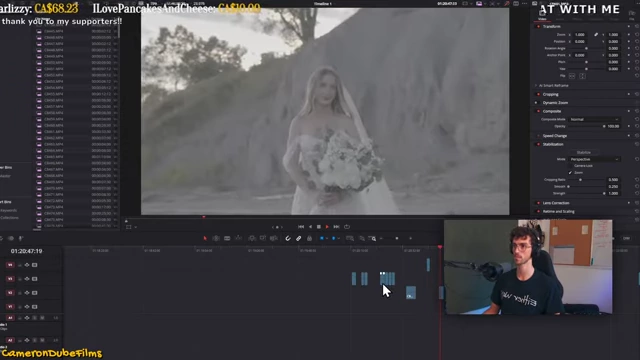Toggle Loop playback icon
The width and height of the screenshot is (640, 360).
pos(347,227)
